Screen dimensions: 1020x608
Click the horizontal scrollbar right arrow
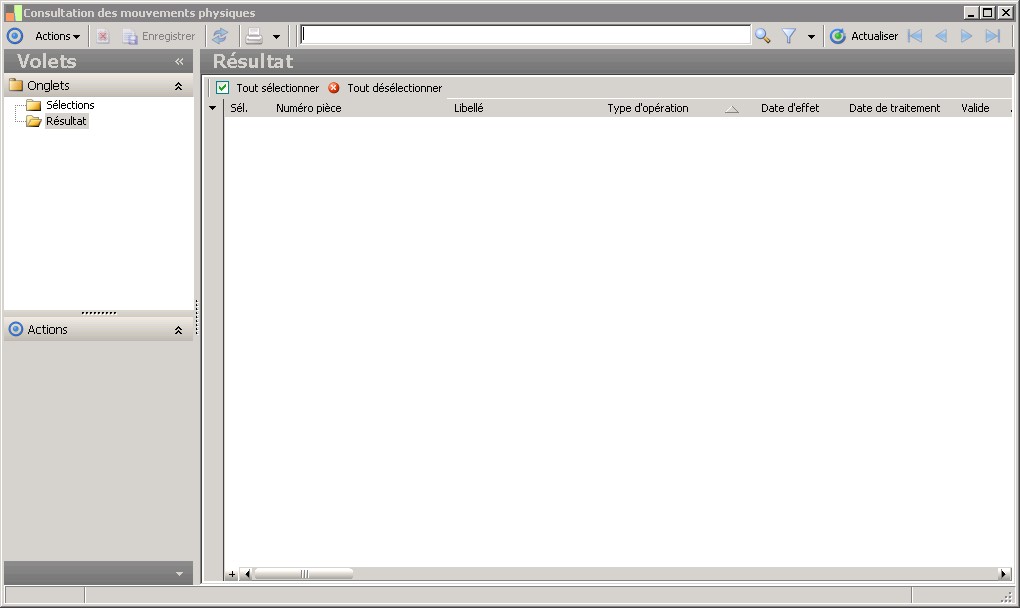[x=1004, y=574]
